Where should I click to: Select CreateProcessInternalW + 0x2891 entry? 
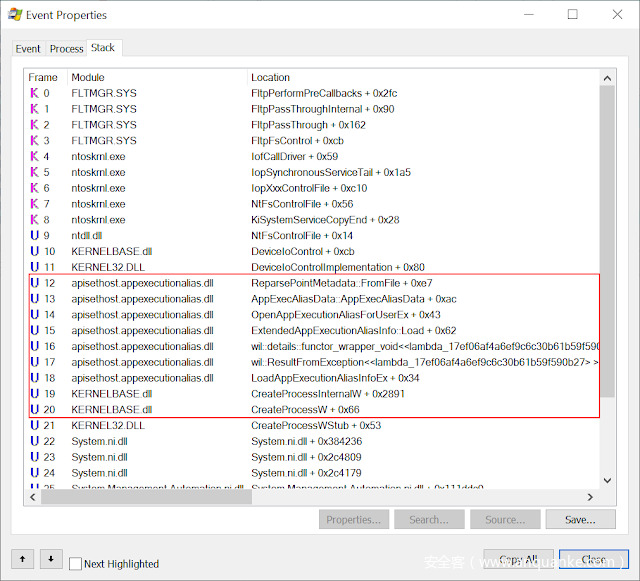tap(328, 394)
